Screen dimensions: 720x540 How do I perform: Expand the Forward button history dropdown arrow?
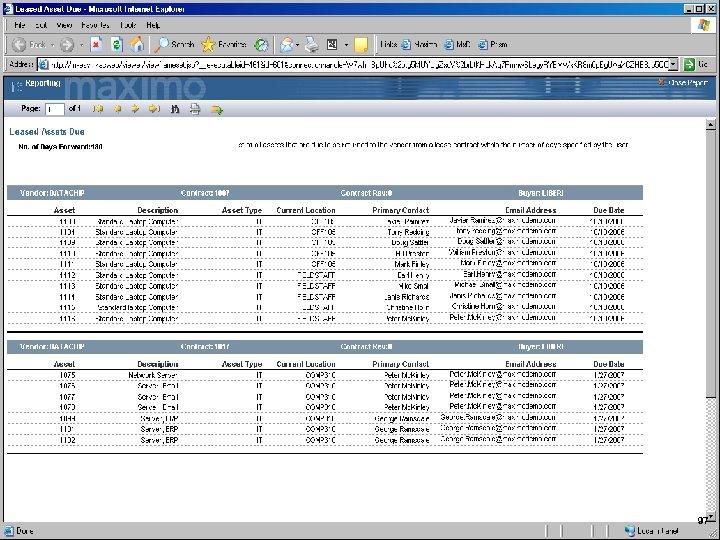(81, 45)
